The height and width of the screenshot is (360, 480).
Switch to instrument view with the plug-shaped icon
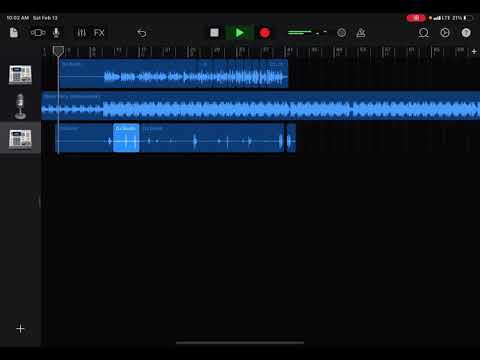(38, 33)
